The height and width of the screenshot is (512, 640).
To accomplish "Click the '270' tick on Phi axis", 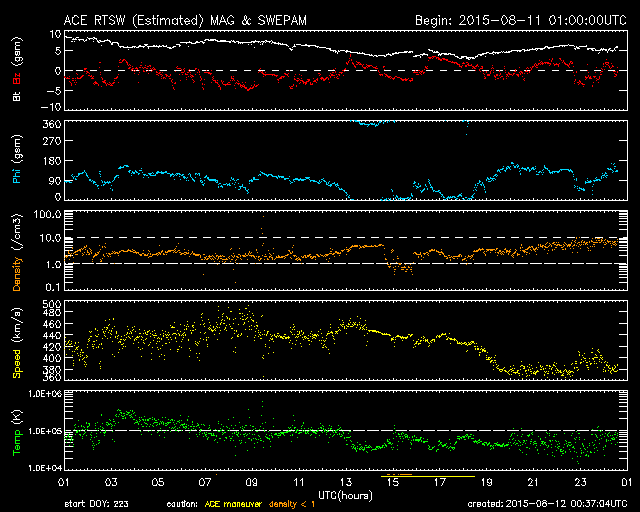I will [x=52, y=141].
